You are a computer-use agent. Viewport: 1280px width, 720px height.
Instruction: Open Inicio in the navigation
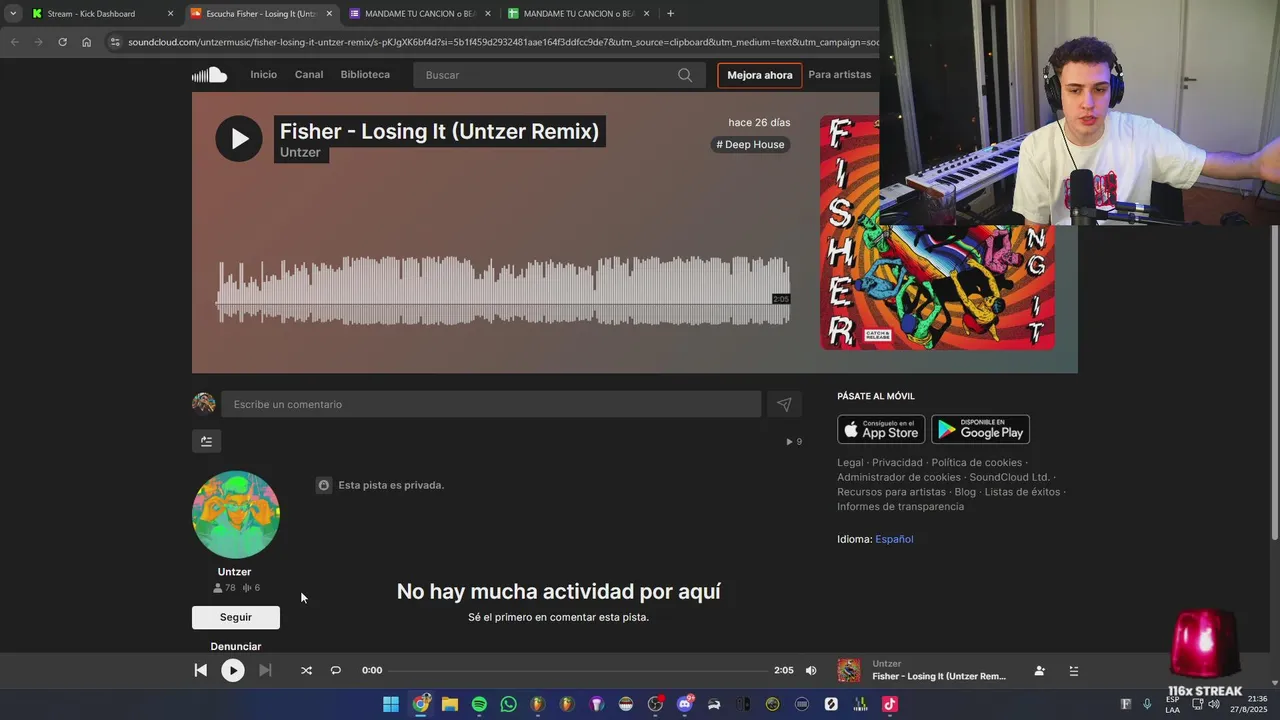click(x=263, y=75)
